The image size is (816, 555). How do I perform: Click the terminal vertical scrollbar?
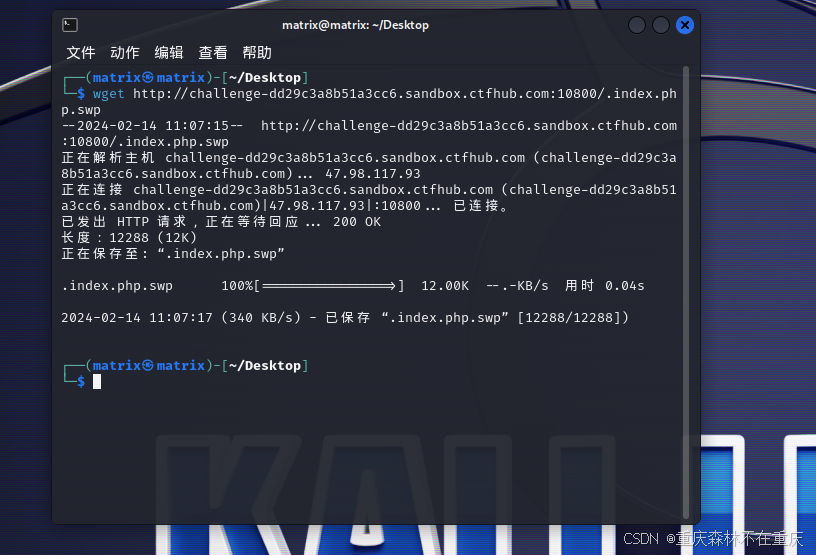pyautogui.click(x=686, y=293)
